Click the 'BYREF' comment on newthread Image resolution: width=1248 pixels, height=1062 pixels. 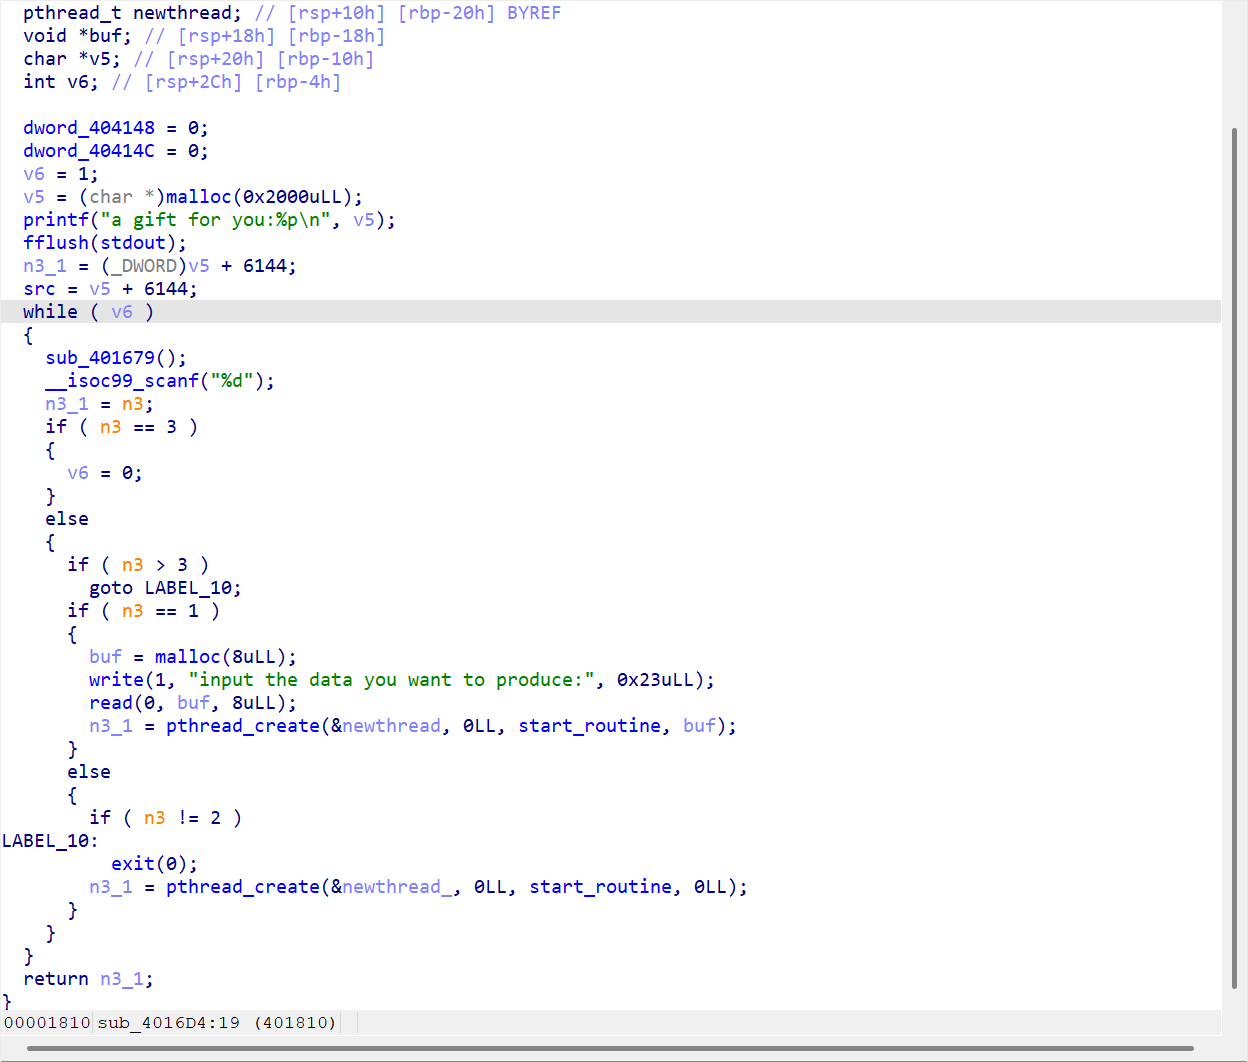click(534, 13)
